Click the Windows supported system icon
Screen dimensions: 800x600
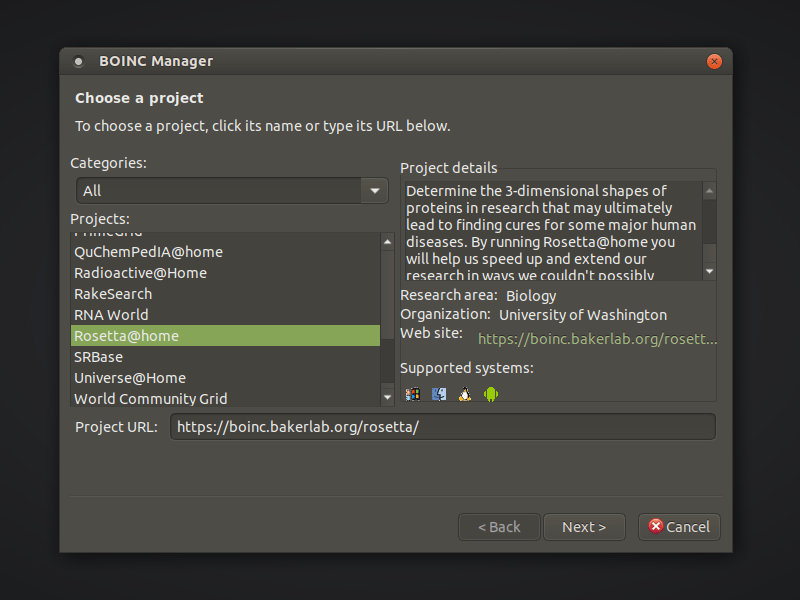[x=413, y=394]
